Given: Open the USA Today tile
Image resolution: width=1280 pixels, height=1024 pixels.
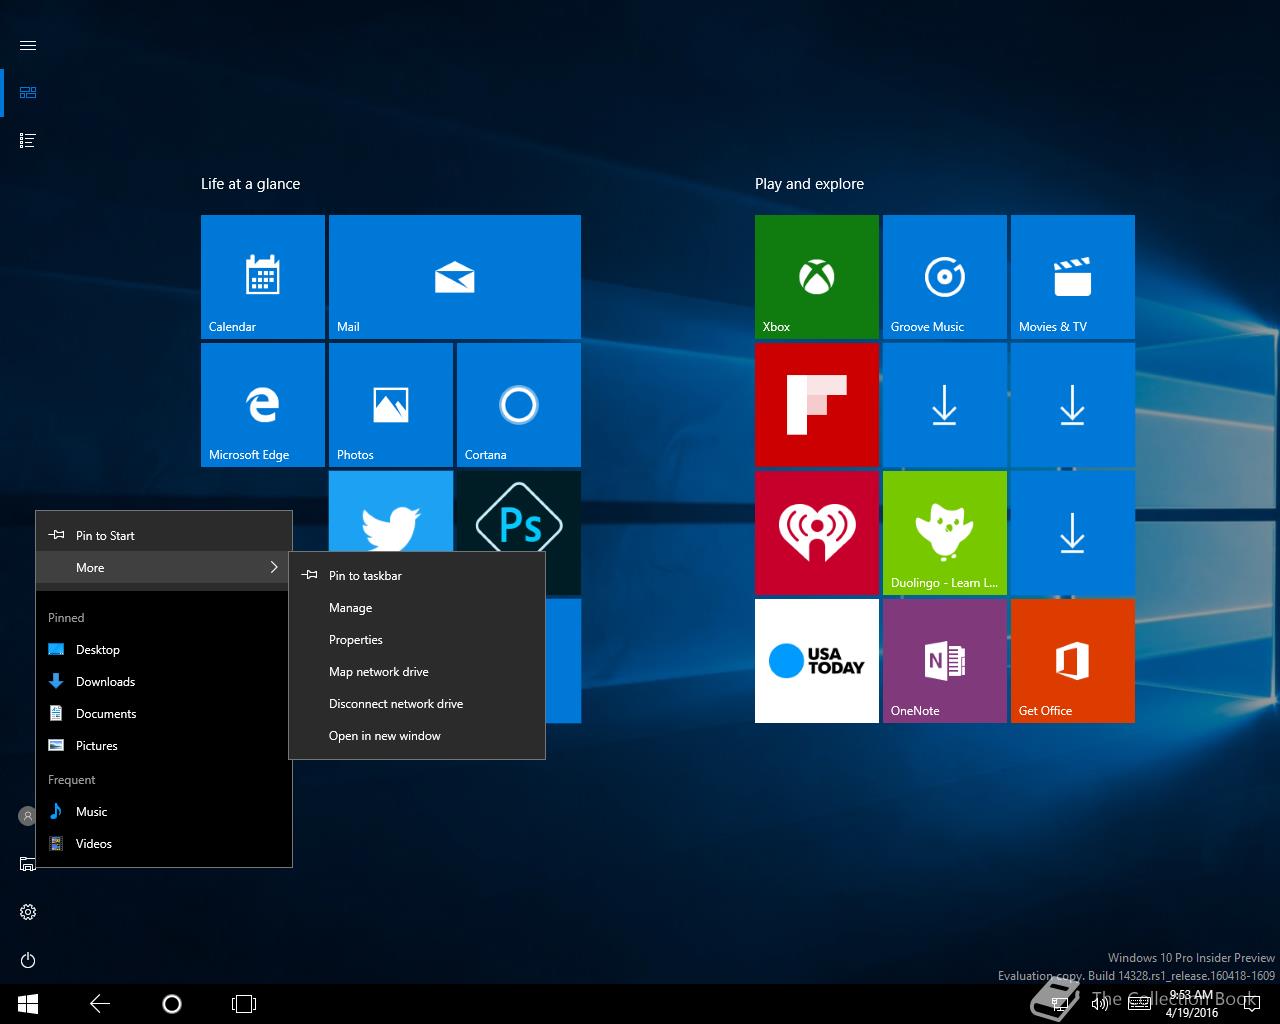Looking at the screenshot, I should click(x=817, y=661).
